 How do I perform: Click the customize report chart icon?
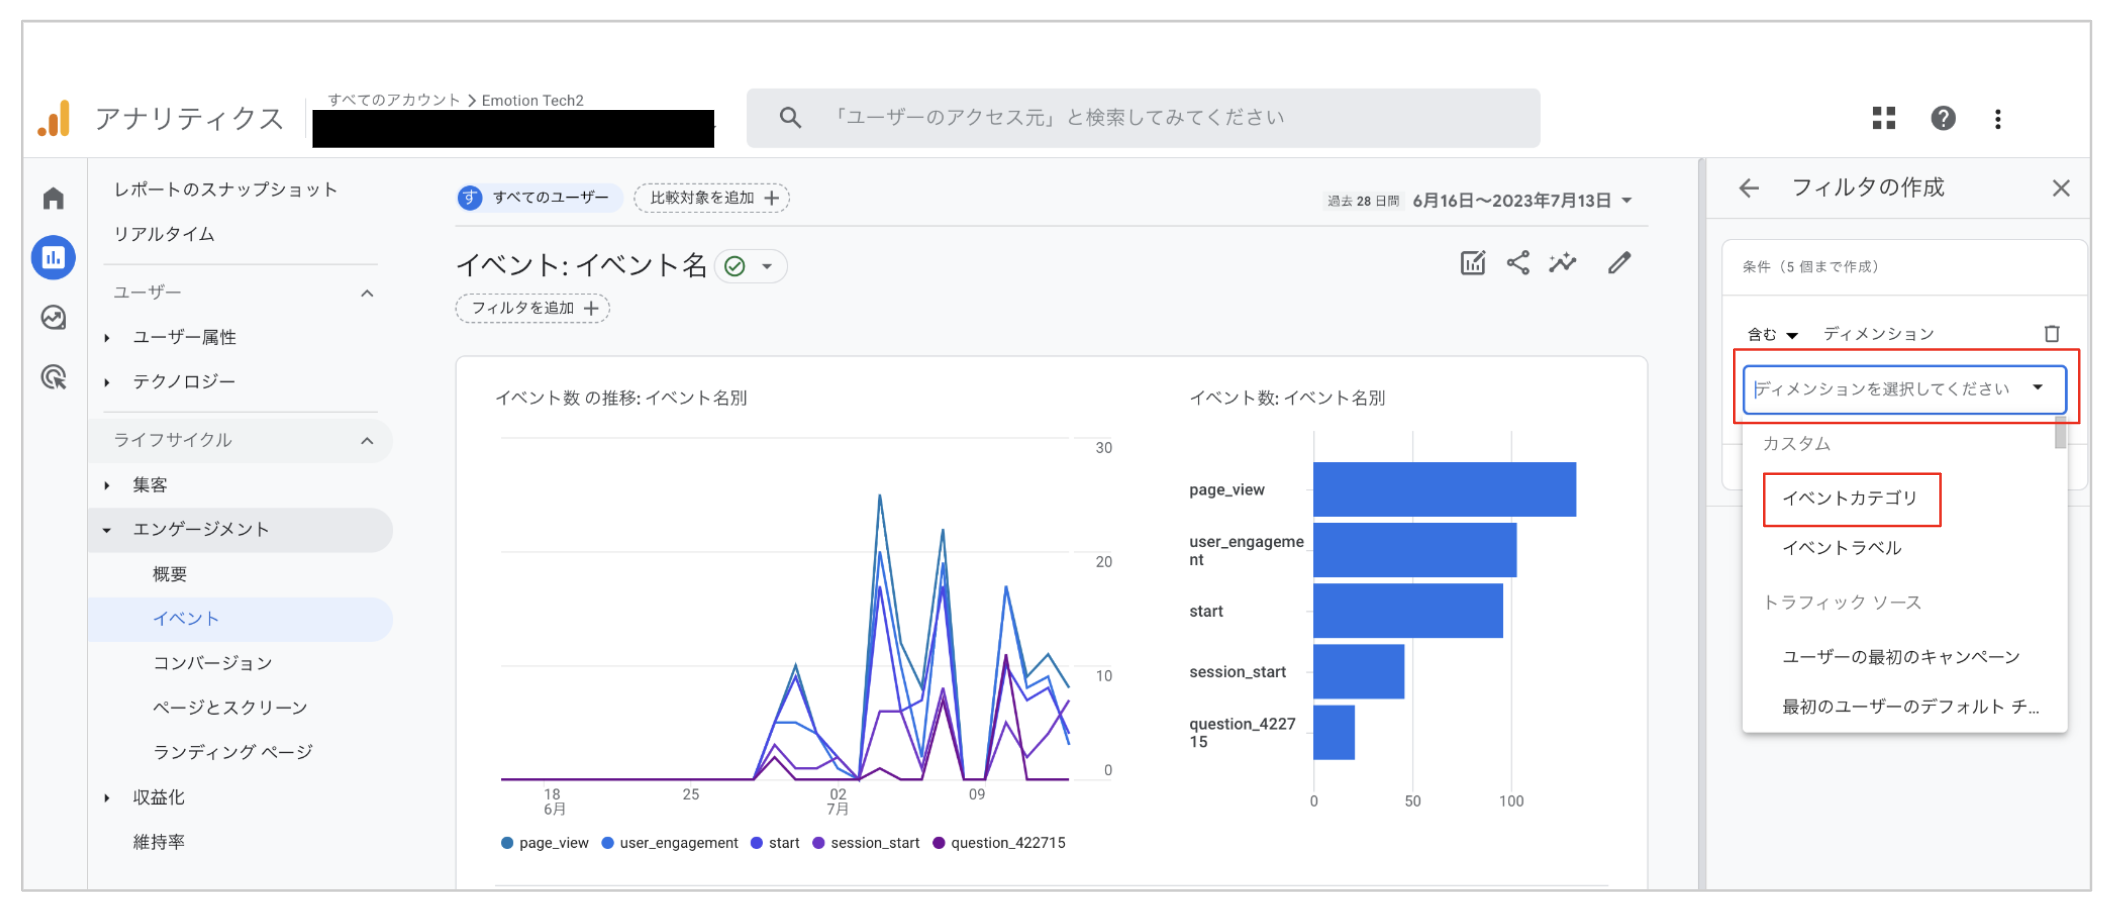tap(1473, 263)
